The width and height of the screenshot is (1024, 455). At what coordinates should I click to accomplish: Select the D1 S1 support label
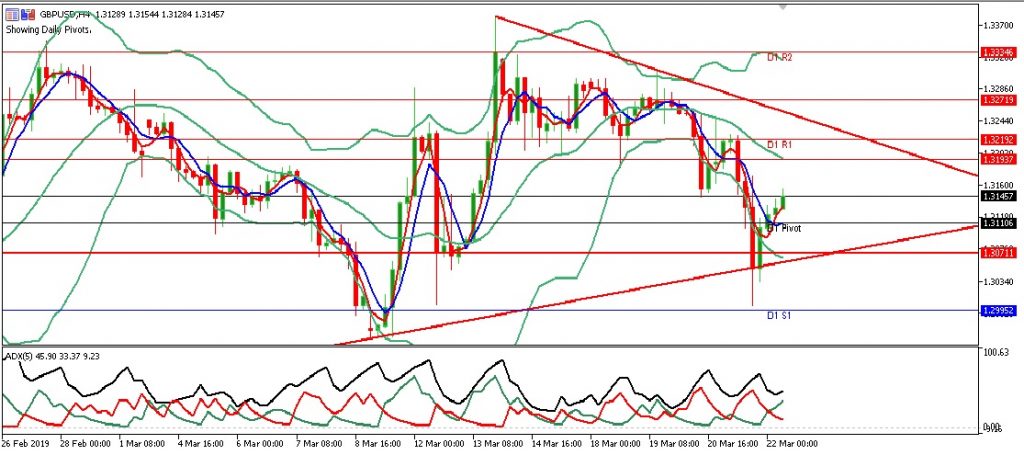click(779, 316)
